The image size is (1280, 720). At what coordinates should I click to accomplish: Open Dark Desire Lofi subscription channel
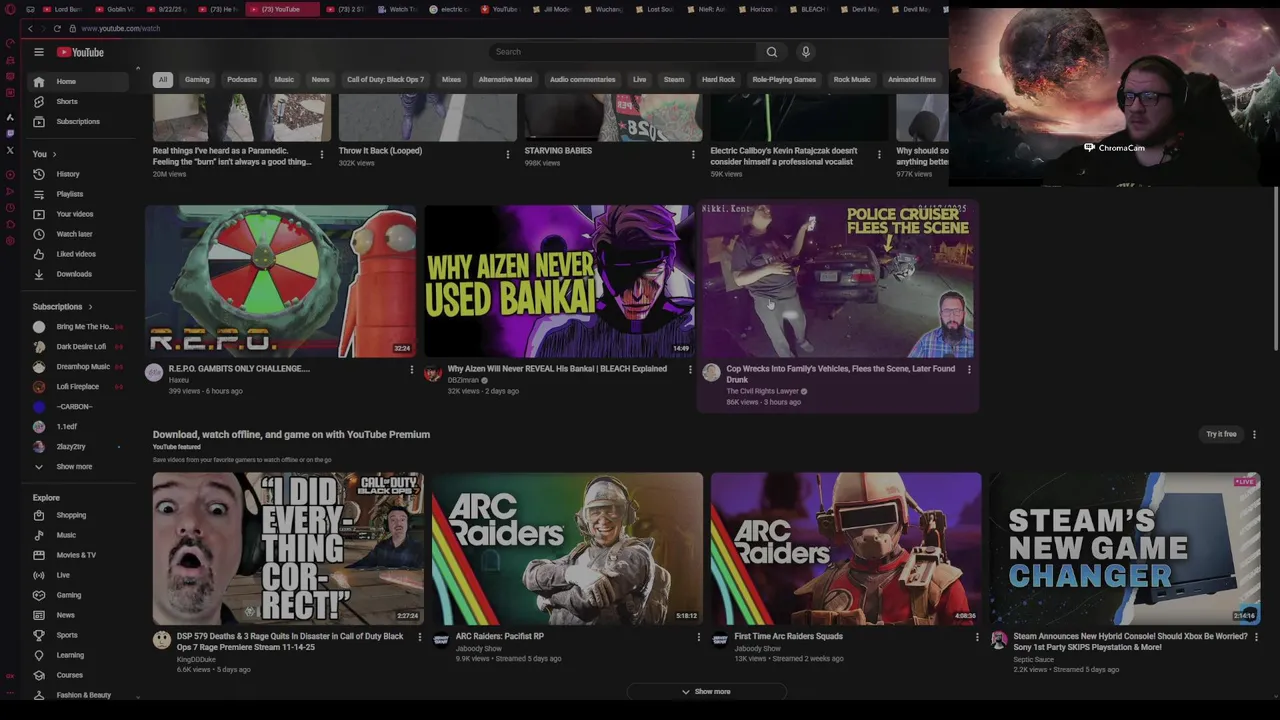pyautogui.click(x=76, y=347)
